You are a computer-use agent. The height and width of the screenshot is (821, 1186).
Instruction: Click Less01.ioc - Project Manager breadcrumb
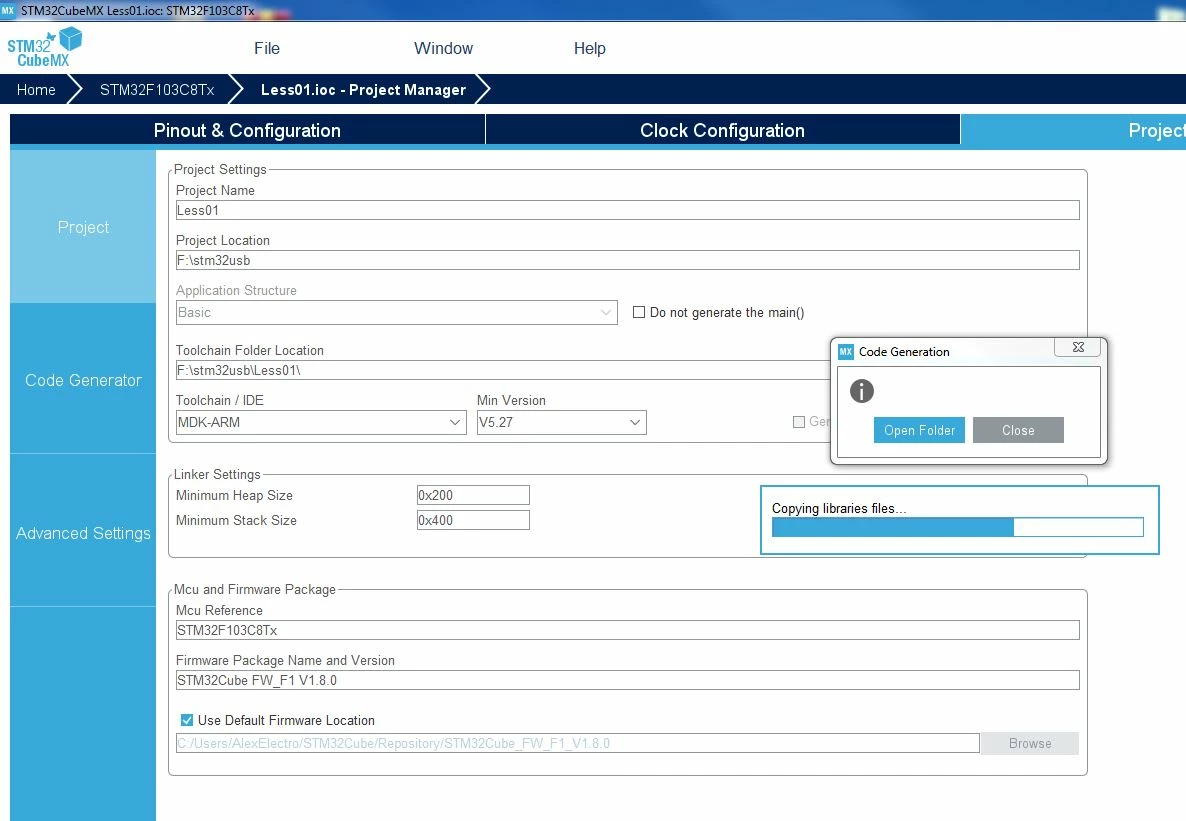[x=363, y=89]
